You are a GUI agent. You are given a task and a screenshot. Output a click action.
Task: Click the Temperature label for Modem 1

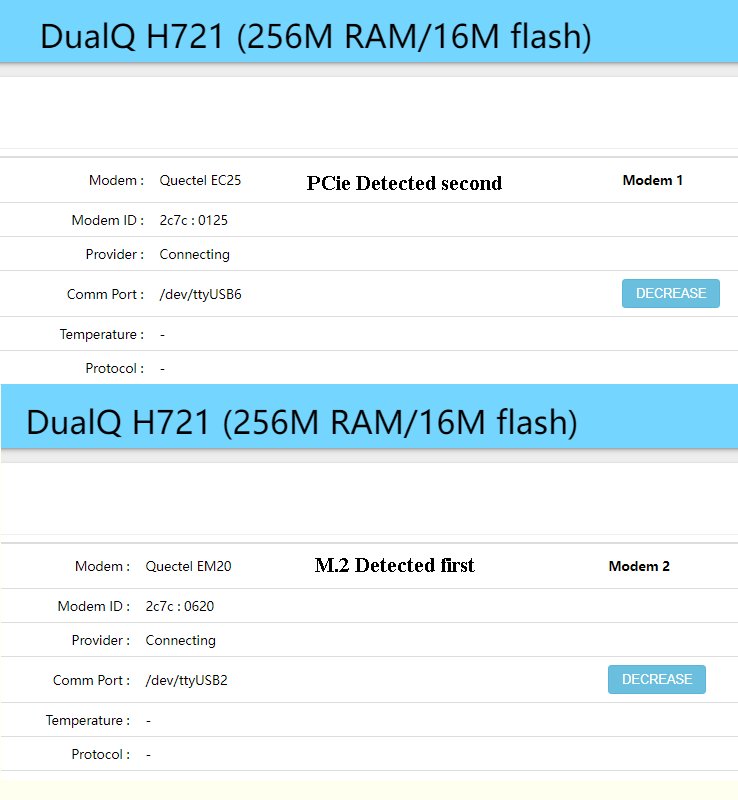coord(102,334)
